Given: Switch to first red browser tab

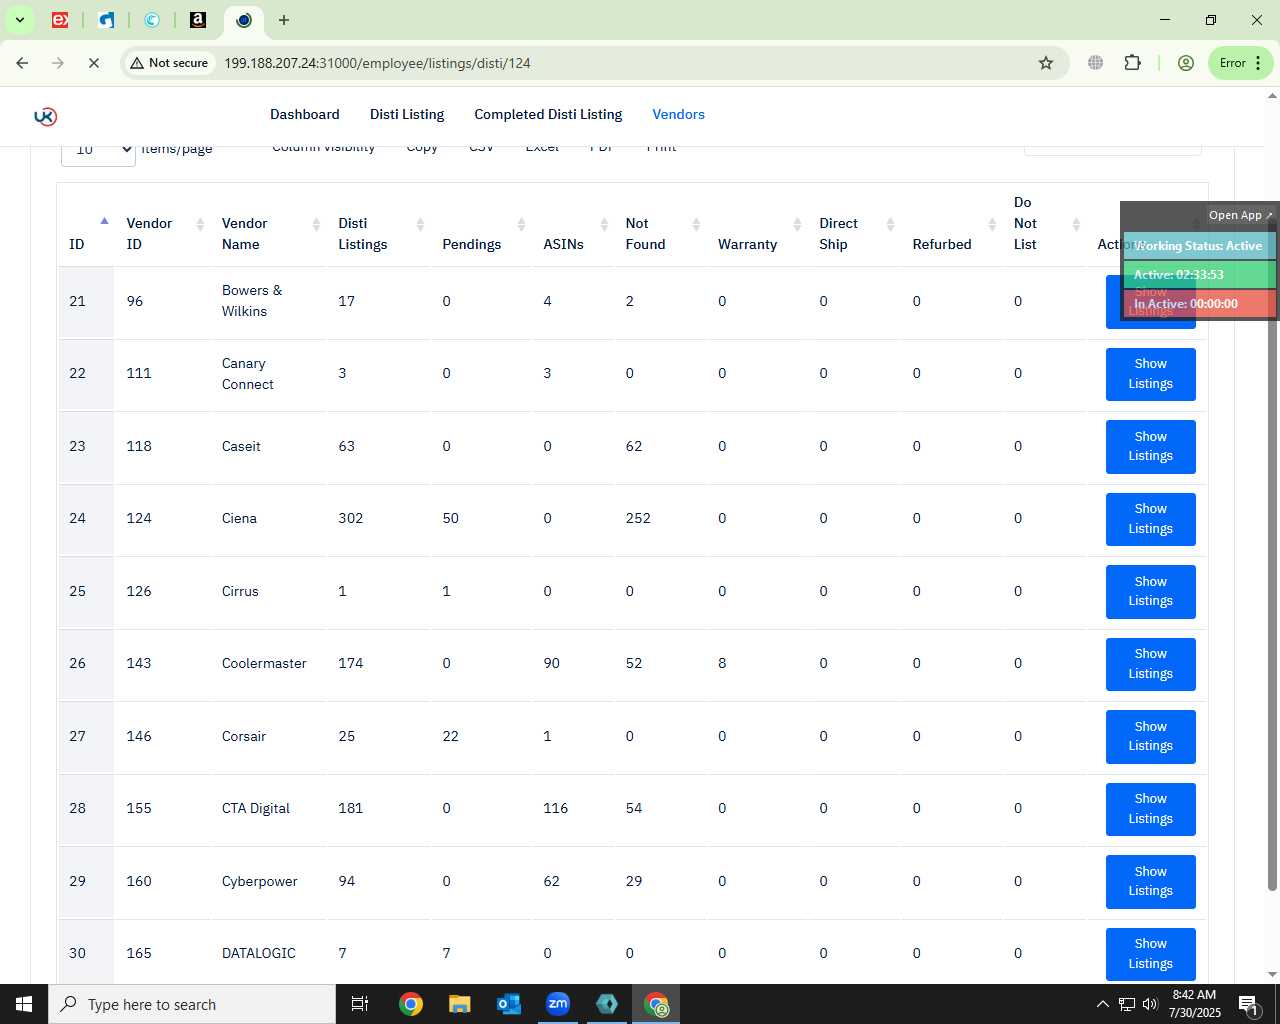Looking at the screenshot, I should [60, 20].
